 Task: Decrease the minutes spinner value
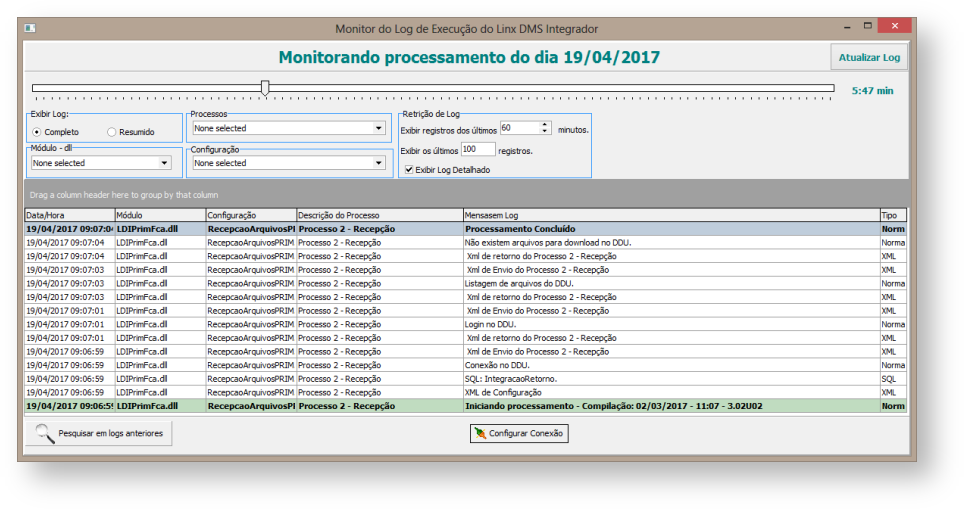click(x=544, y=131)
